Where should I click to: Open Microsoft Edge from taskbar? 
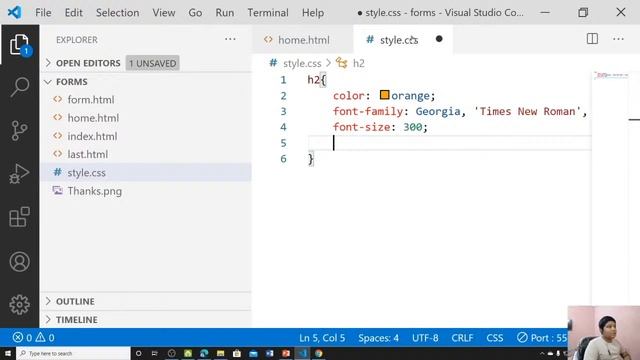click(204, 353)
